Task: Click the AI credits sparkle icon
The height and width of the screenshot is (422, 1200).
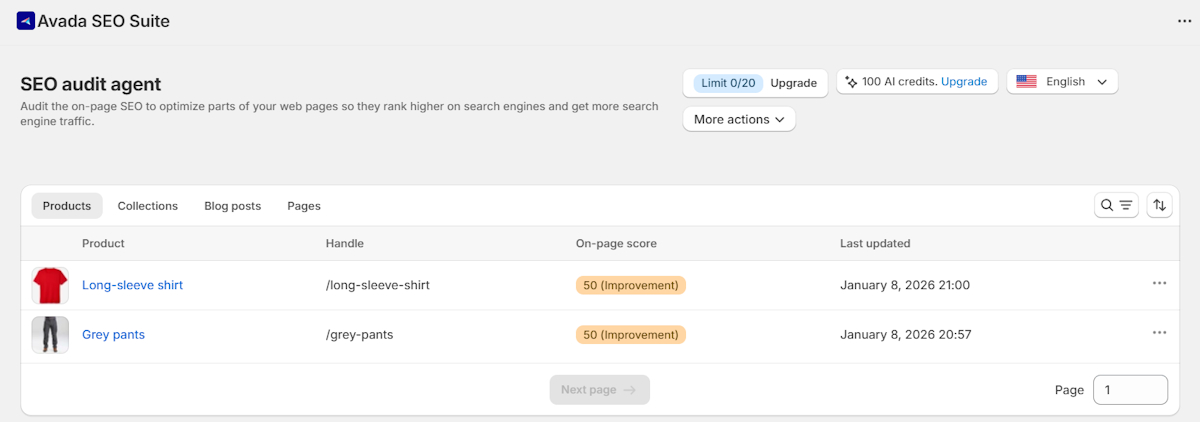Action: tap(851, 82)
